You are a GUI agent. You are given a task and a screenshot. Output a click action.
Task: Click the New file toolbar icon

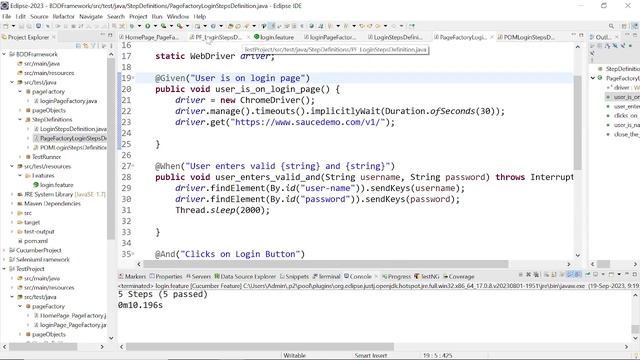(6, 26)
